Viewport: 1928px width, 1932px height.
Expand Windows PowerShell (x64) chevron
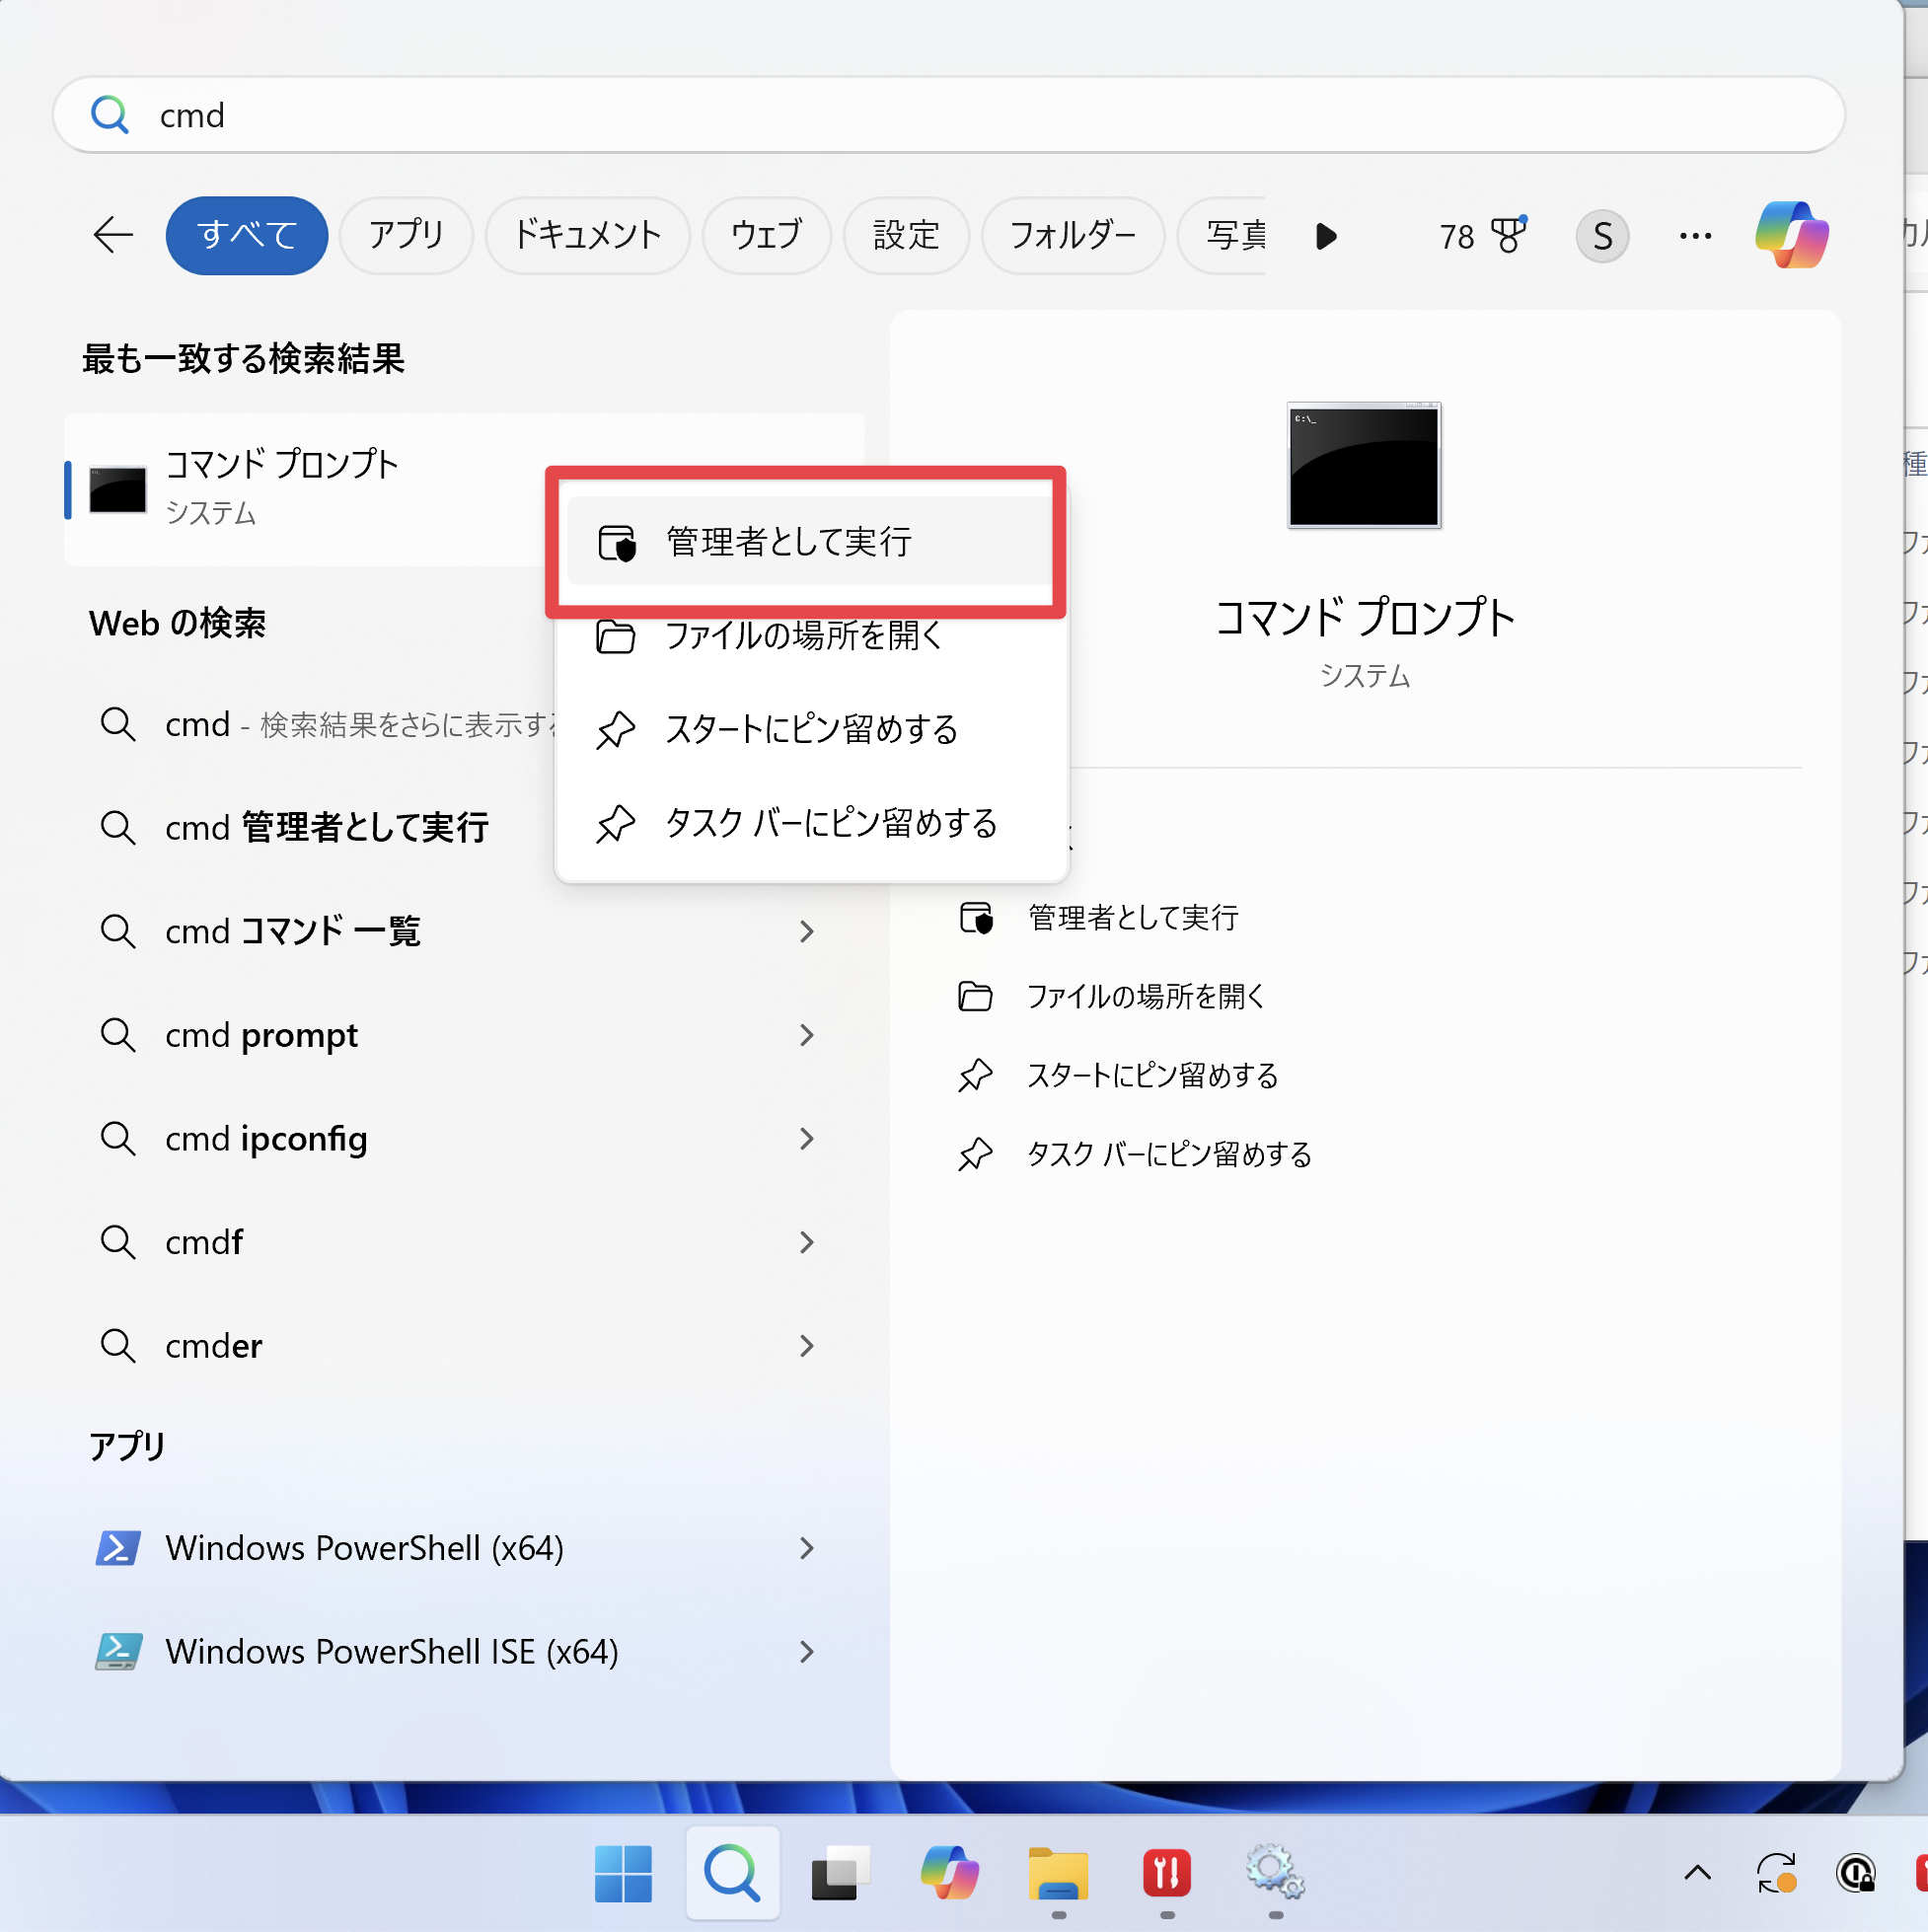point(807,1548)
